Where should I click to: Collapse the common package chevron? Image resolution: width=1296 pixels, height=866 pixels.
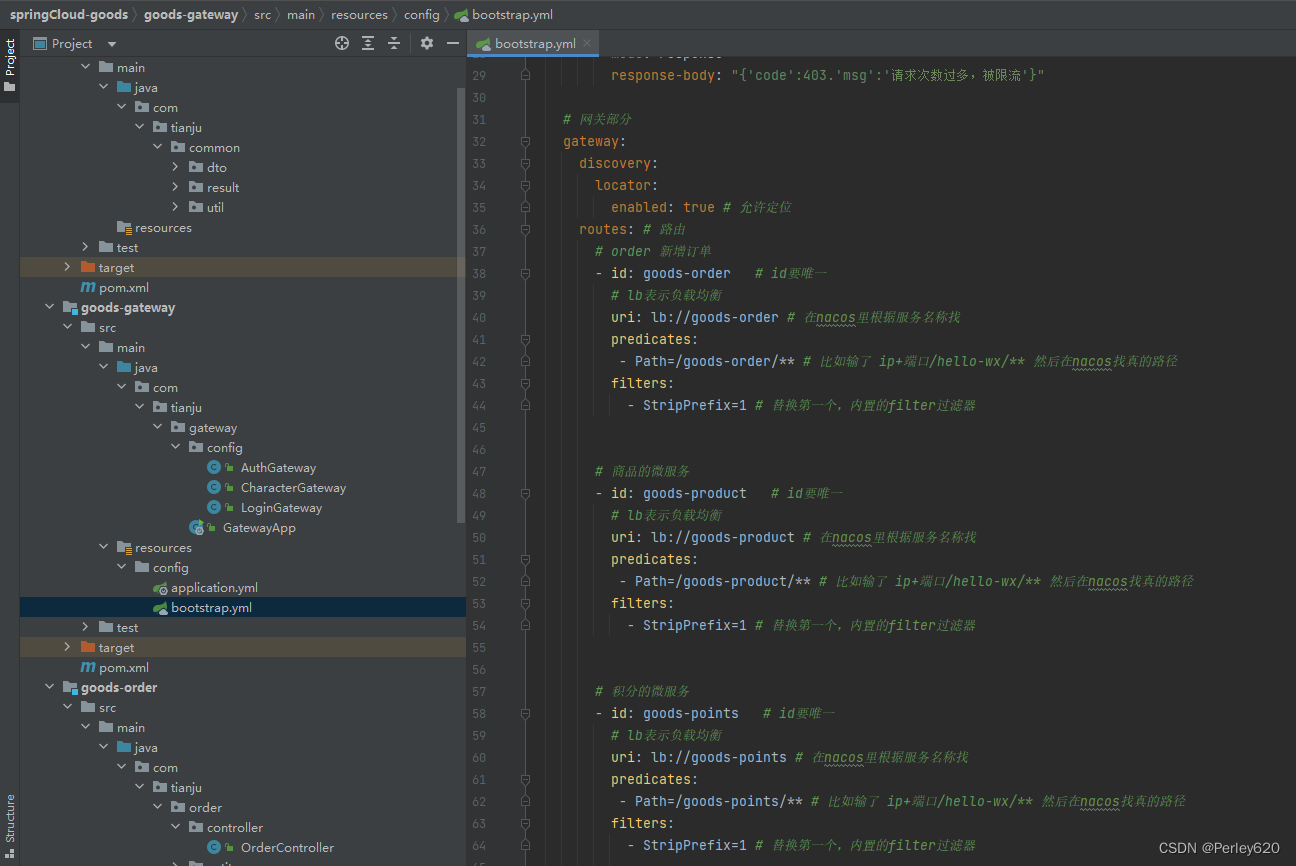coord(157,147)
